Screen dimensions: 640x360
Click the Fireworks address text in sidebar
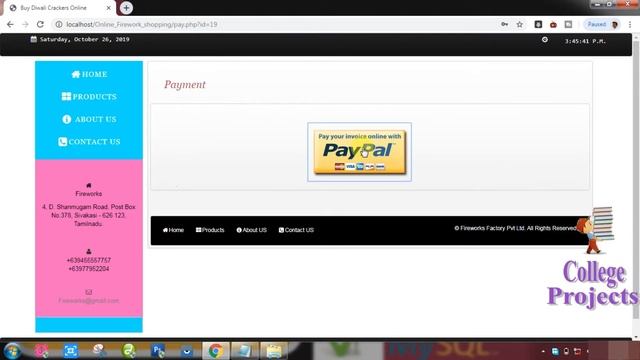(x=89, y=215)
